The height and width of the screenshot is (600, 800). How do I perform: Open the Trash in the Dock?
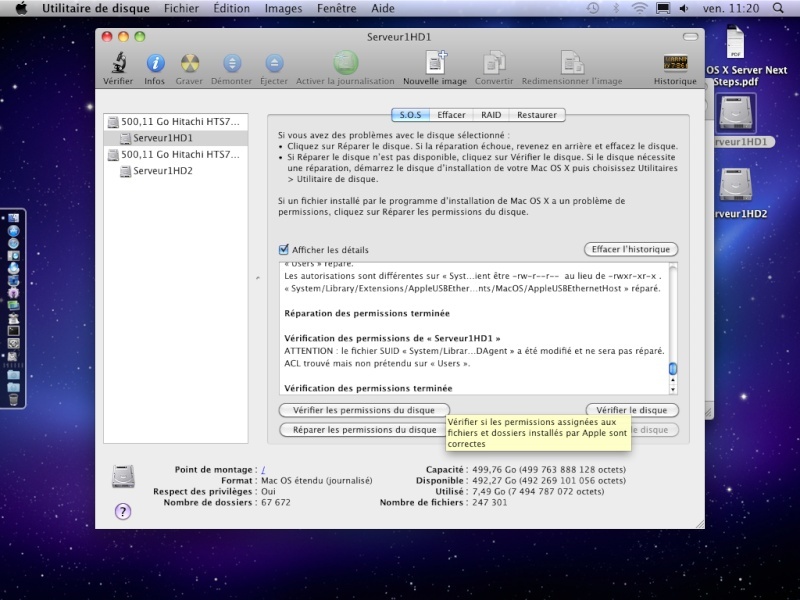(13, 399)
